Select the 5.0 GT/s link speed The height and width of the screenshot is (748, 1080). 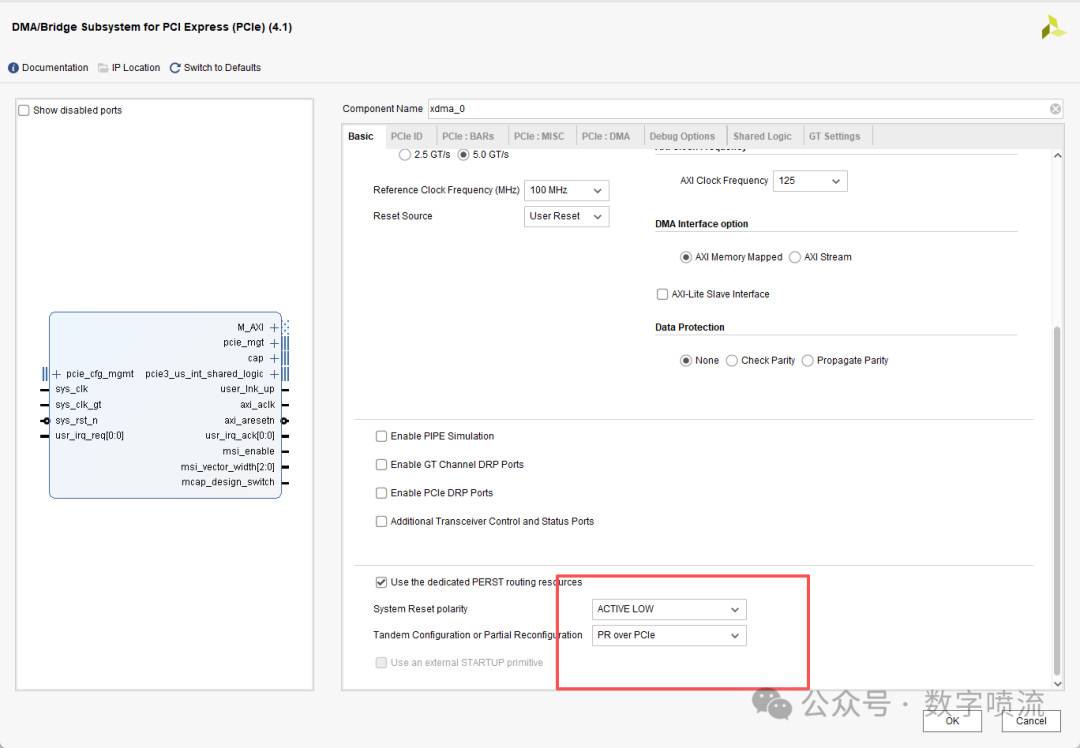point(464,155)
